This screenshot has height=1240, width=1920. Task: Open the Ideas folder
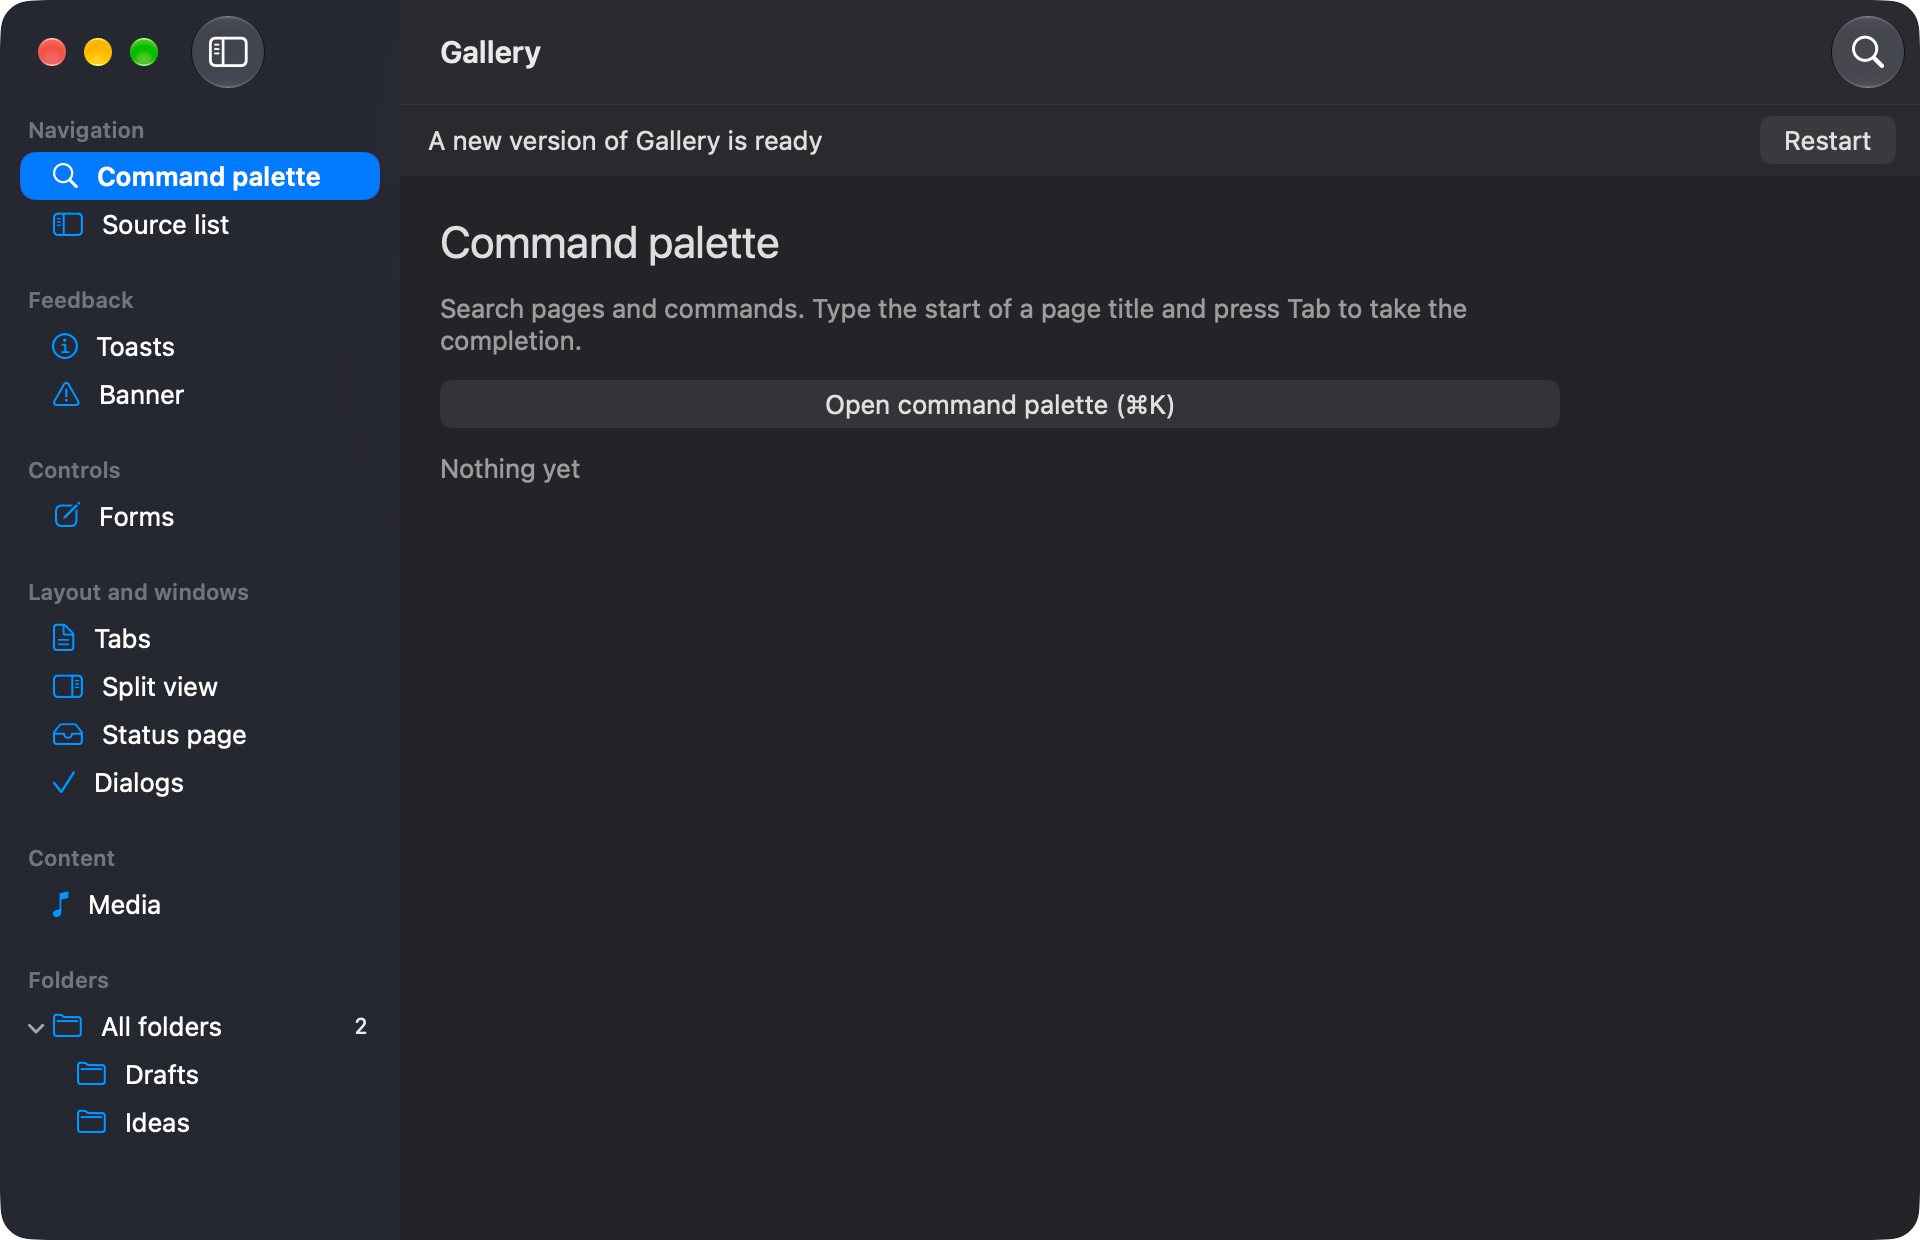(x=200, y=1122)
